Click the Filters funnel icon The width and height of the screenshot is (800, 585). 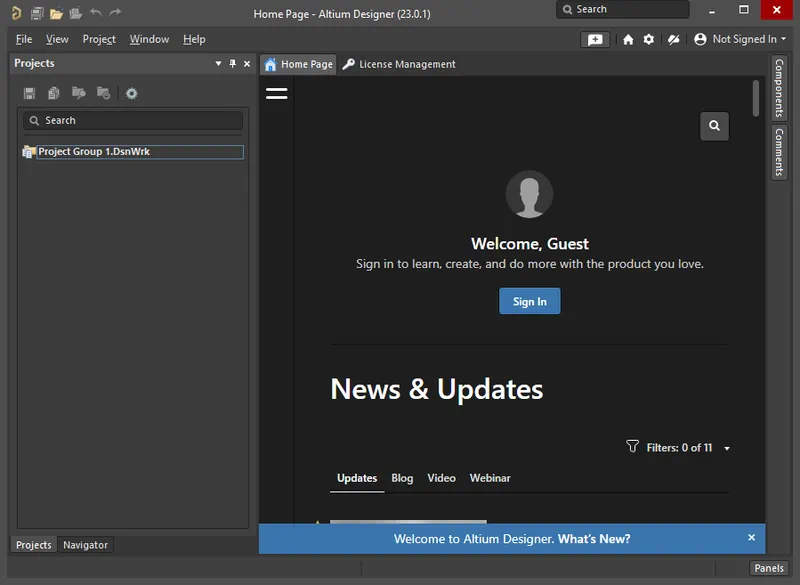pyautogui.click(x=632, y=447)
